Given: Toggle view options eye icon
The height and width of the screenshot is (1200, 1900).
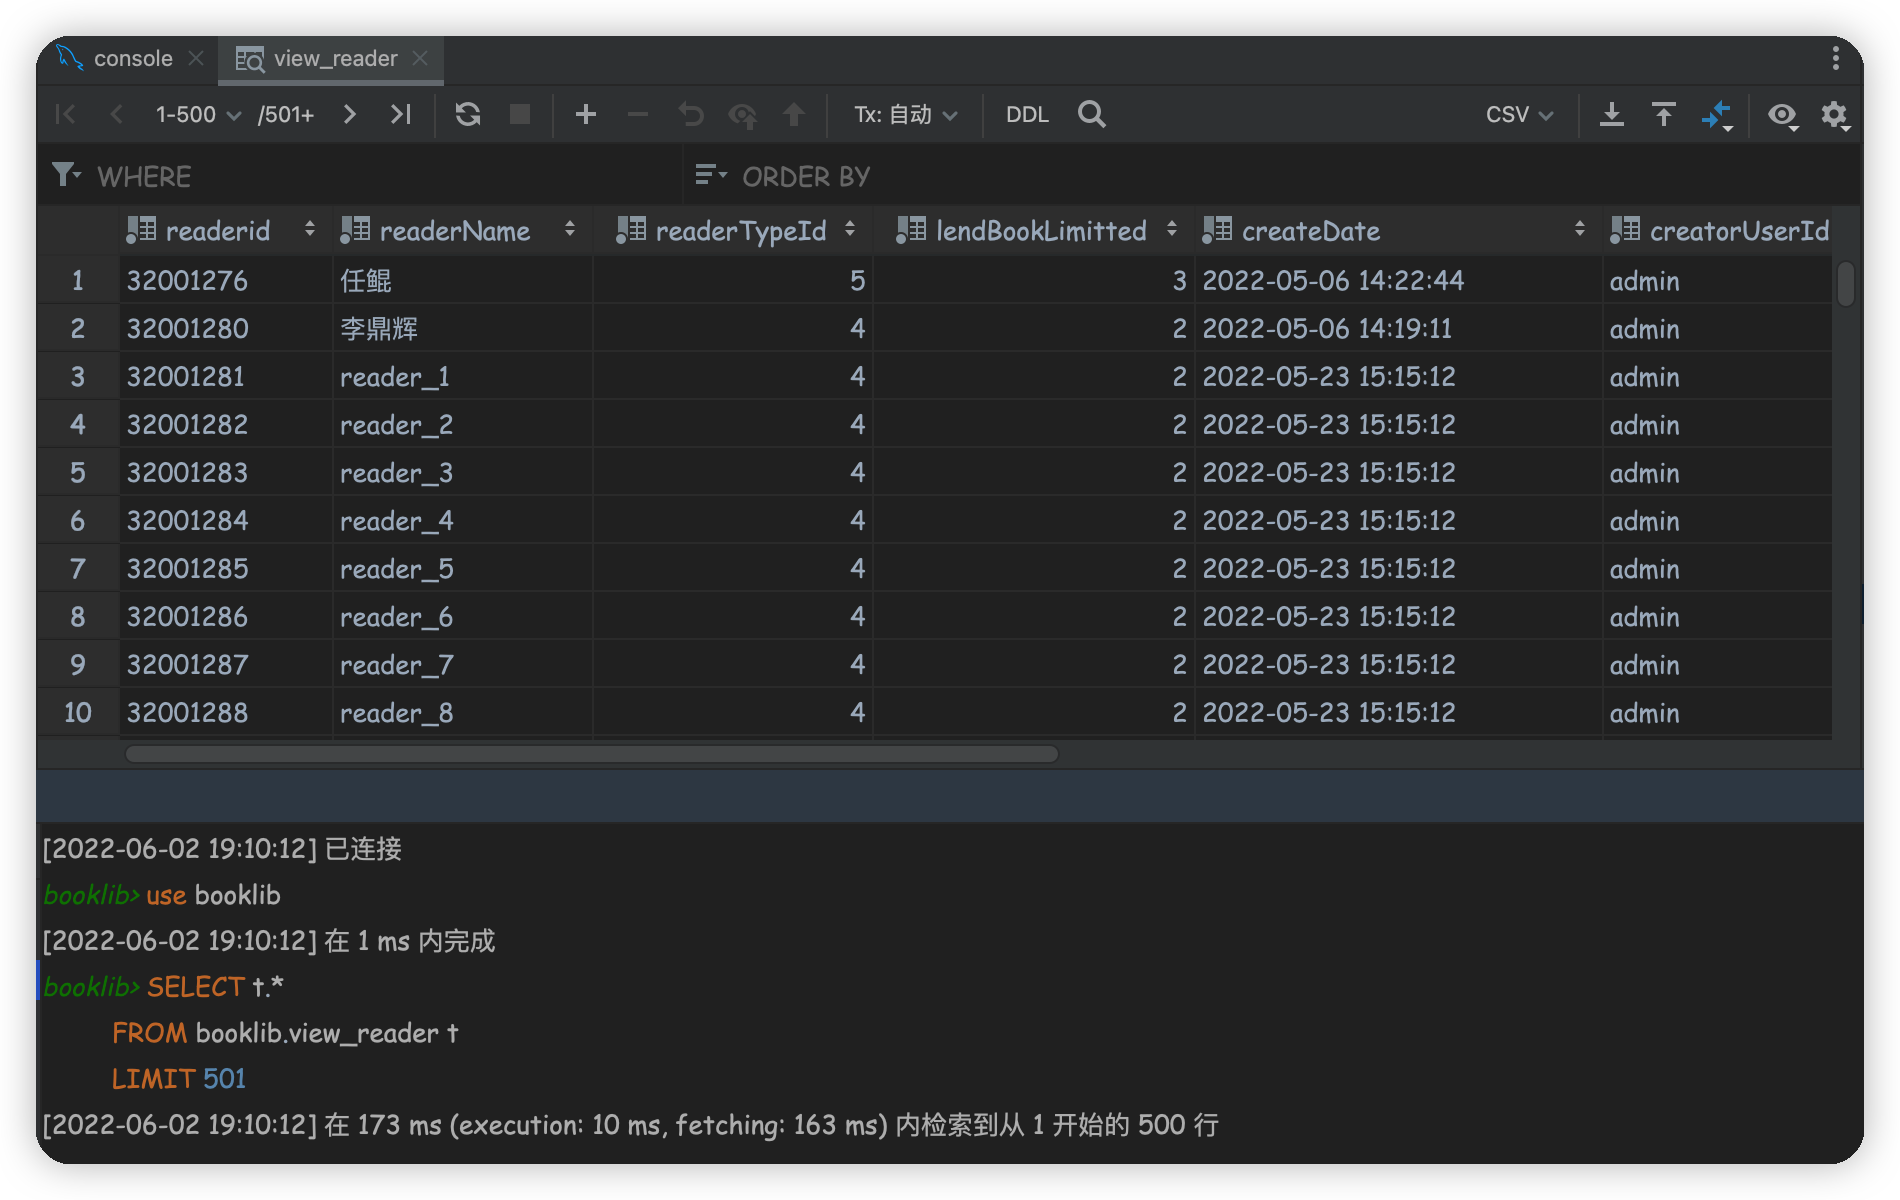Looking at the screenshot, I should (x=1783, y=116).
